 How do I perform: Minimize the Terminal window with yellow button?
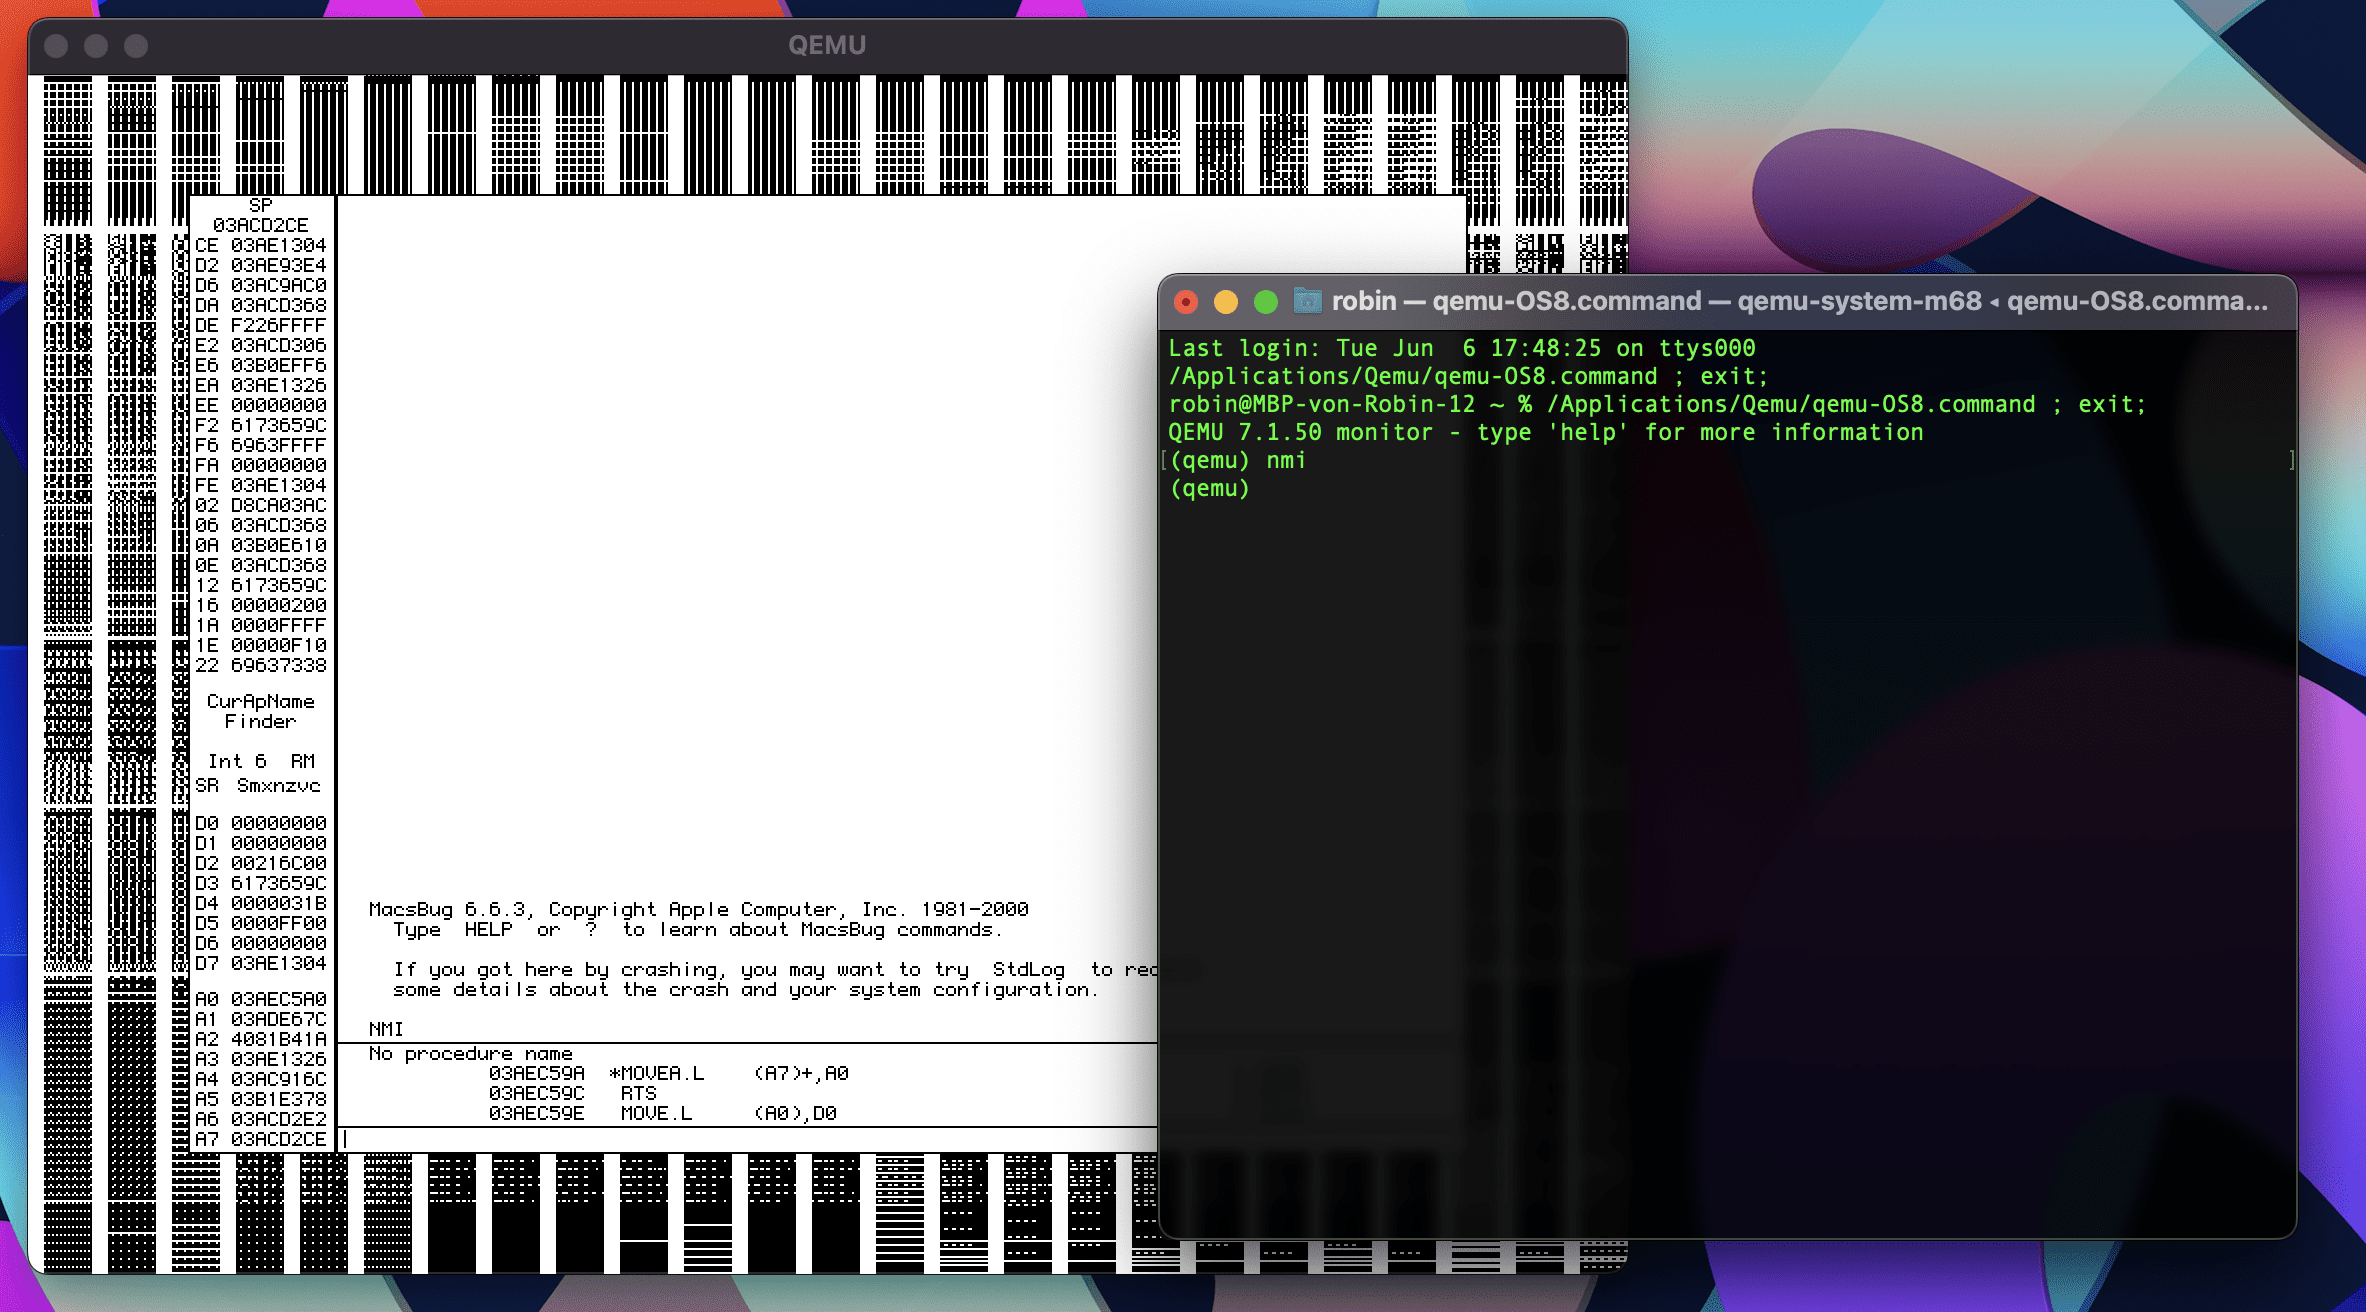click(x=1226, y=302)
